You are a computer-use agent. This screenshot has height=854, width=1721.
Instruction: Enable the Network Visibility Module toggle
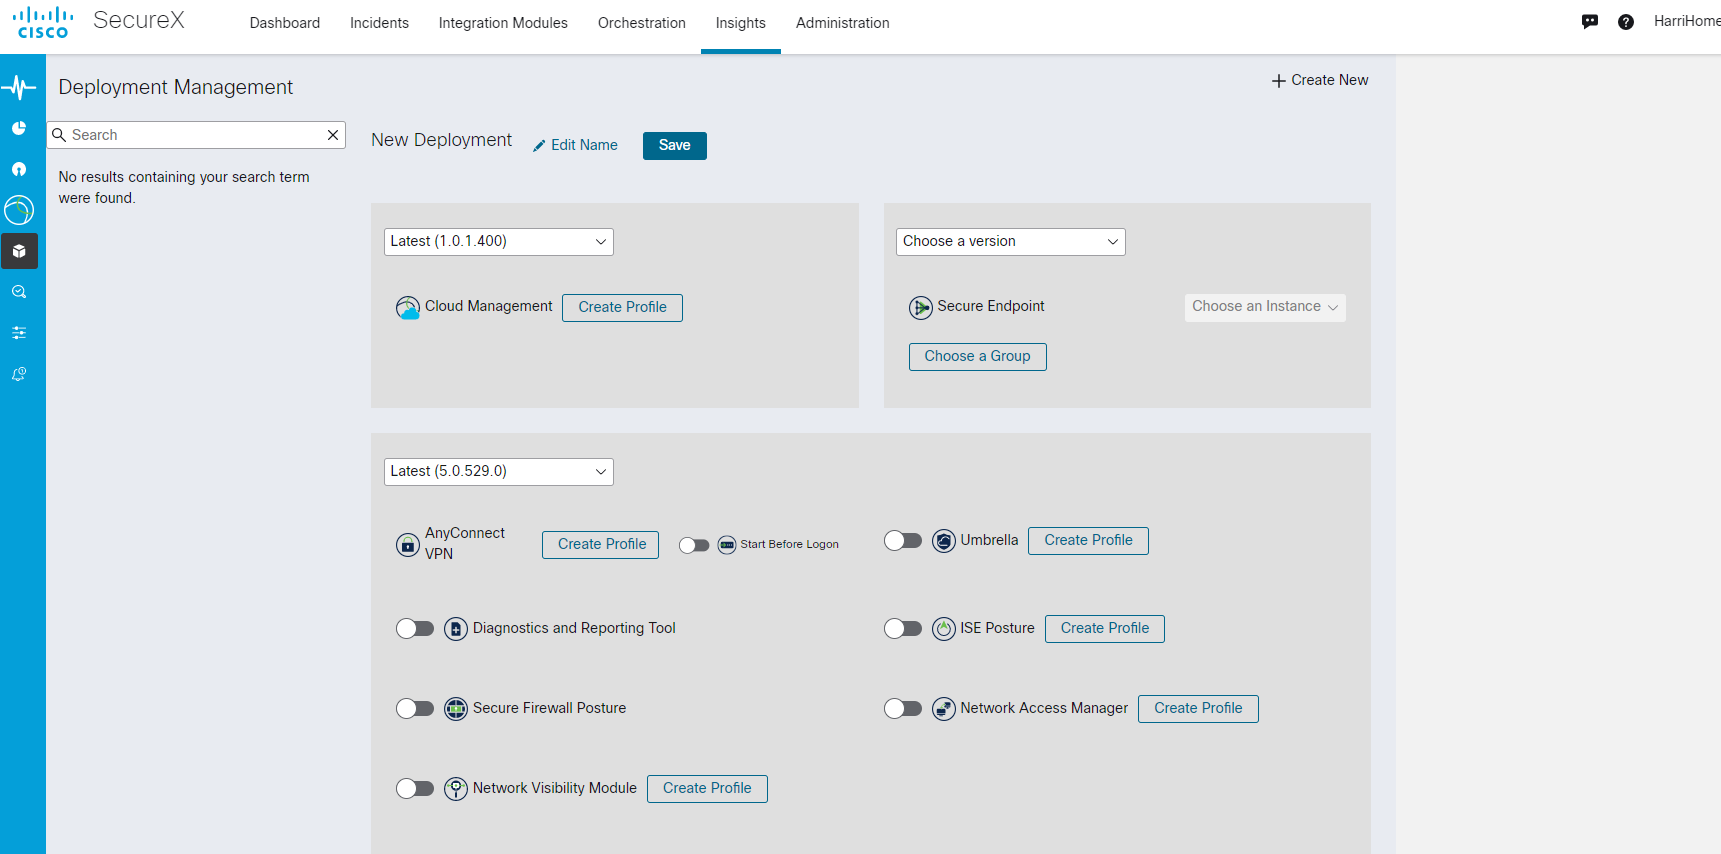415,789
